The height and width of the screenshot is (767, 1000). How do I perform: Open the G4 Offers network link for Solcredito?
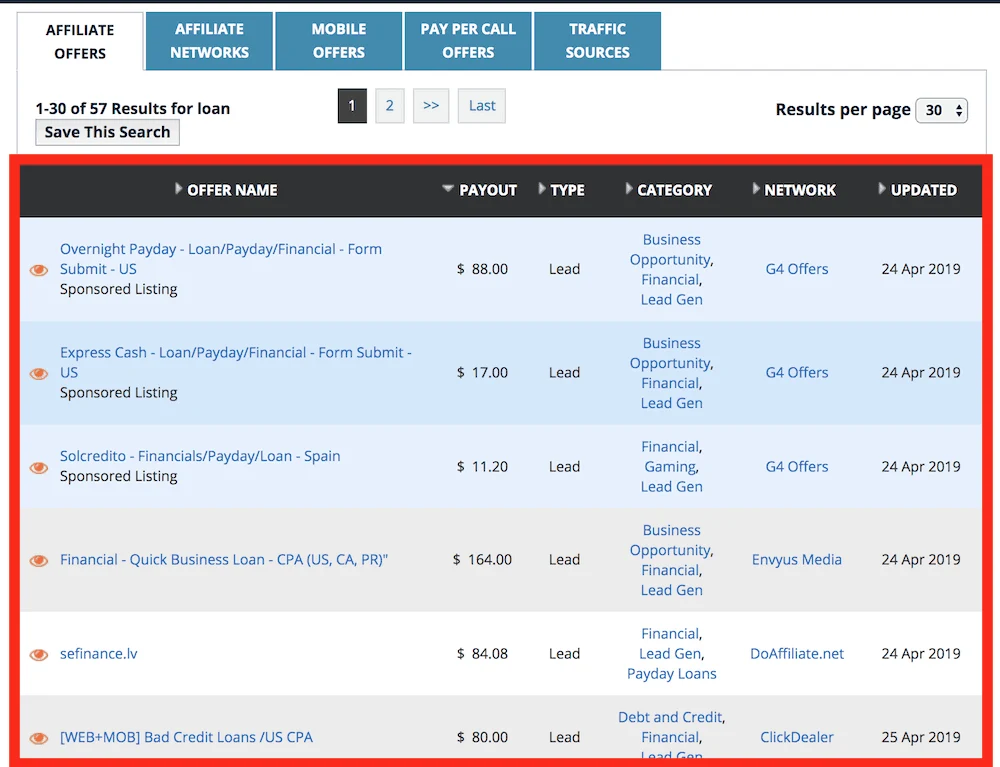[796, 467]
